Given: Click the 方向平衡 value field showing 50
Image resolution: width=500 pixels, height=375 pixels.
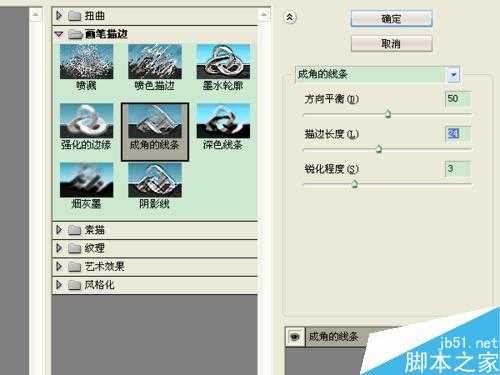Looking at the screenshot, I should pyautogui.click(x=458, y=99).
